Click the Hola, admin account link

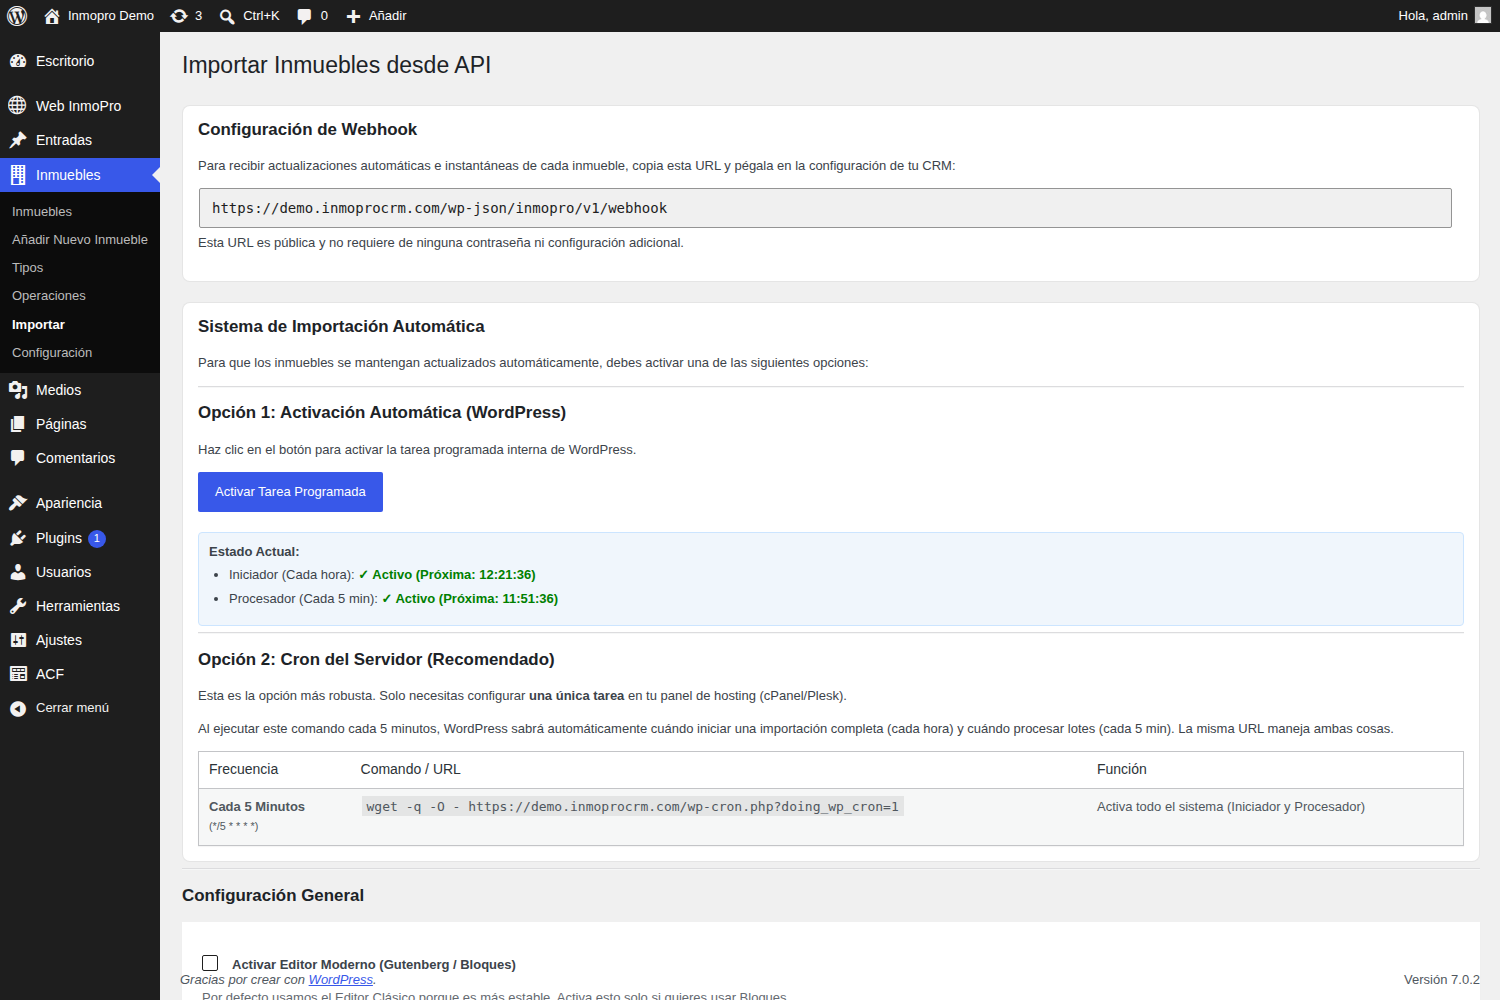(1433, 16)
